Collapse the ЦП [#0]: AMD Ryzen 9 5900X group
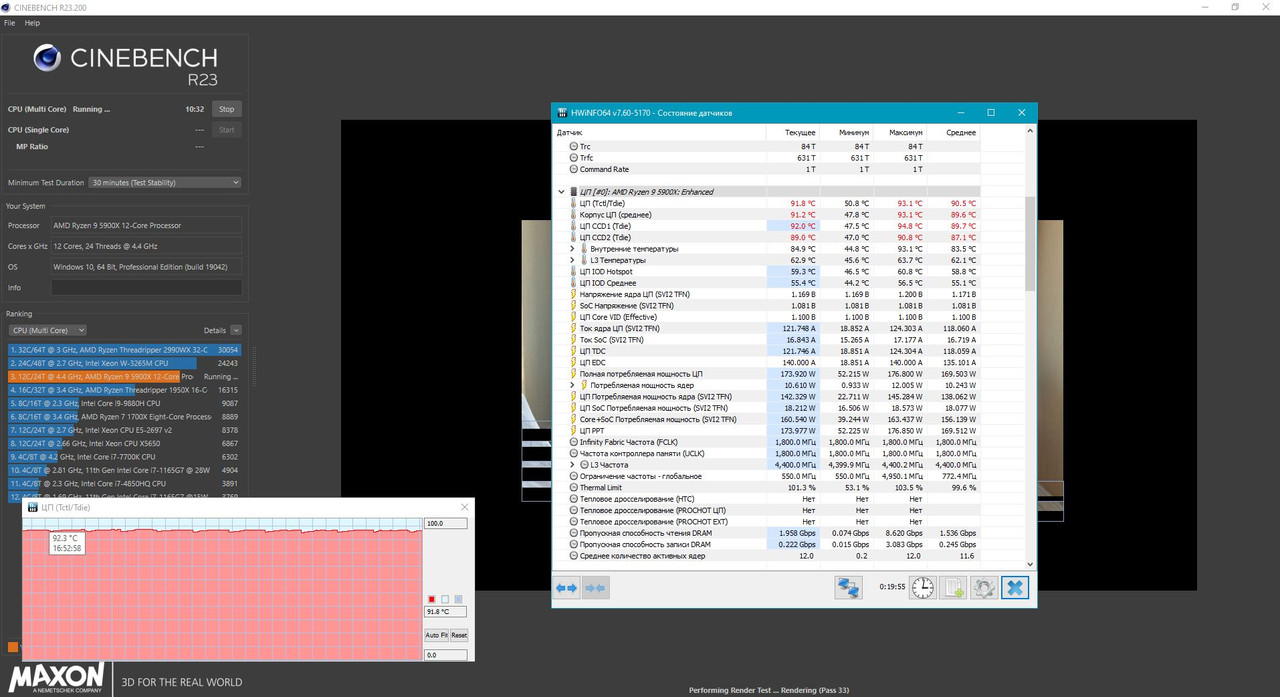This screenshot has height=697, width=1280. click(x=561, y=191)
